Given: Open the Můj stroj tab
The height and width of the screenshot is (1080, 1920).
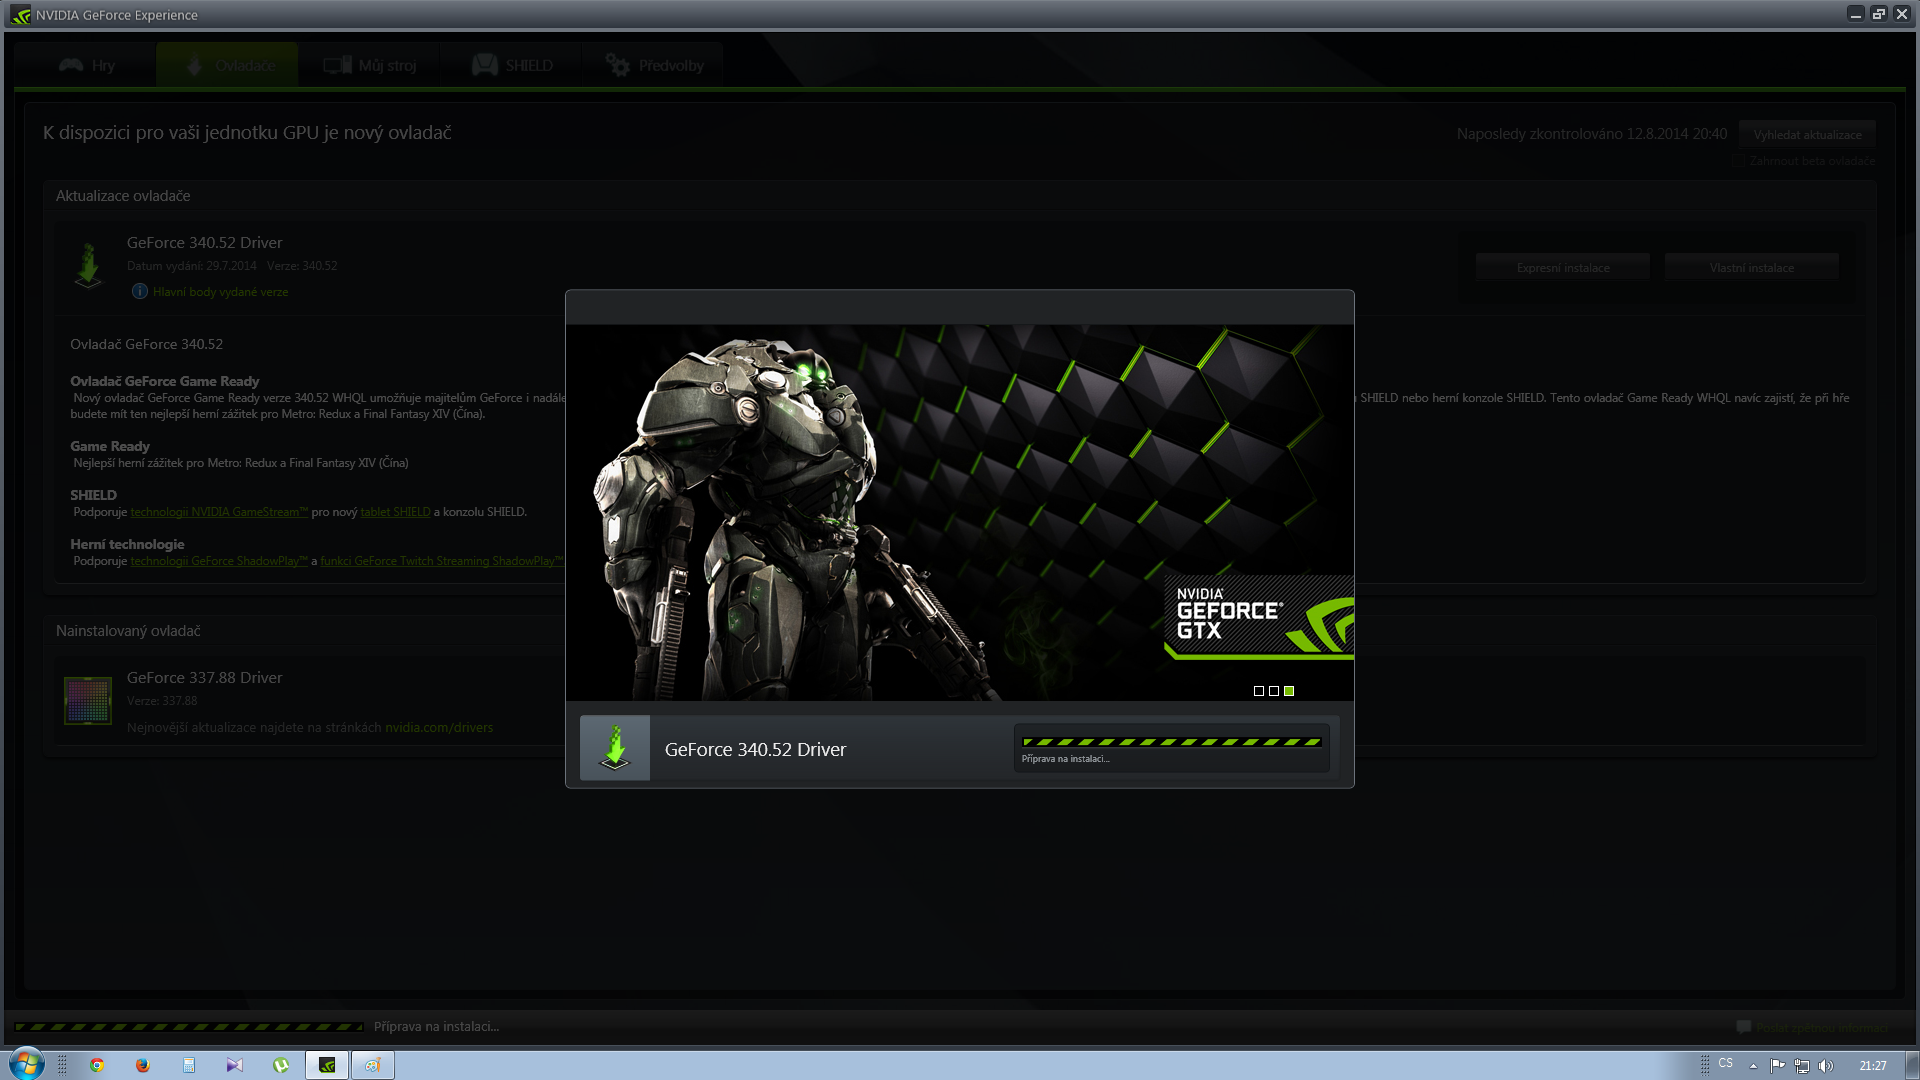Looking at the screenshot, I should click(x=369, y=65).
